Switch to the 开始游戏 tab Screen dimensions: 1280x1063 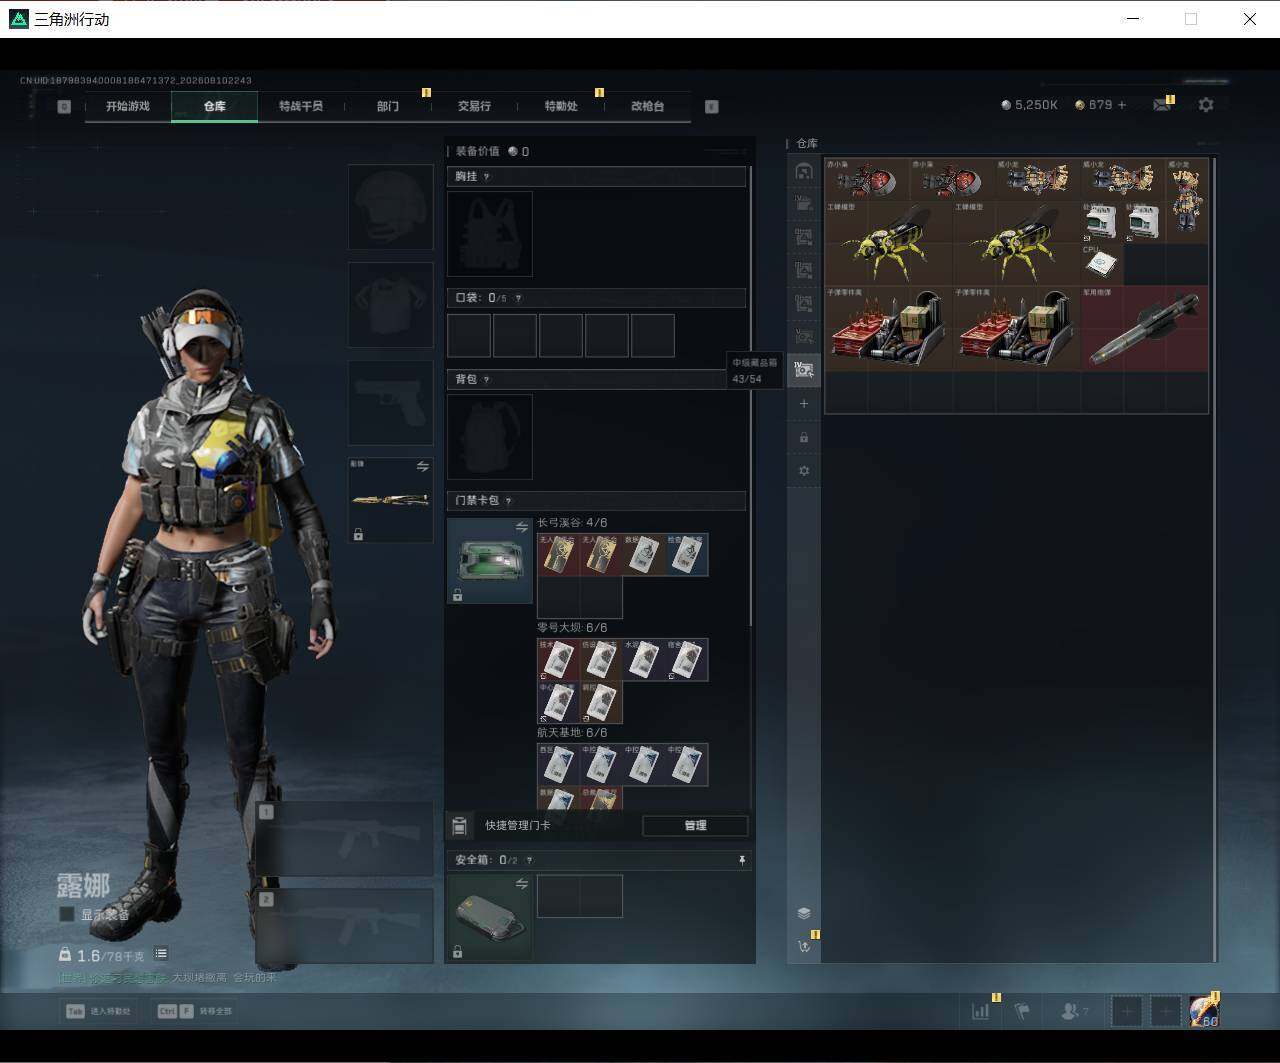tap(128, 106)
